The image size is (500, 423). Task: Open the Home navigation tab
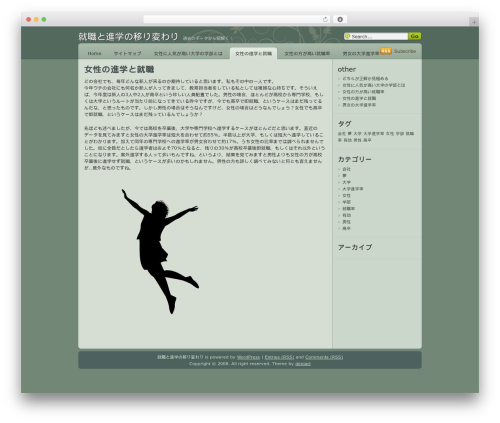[x=94, y=53]
